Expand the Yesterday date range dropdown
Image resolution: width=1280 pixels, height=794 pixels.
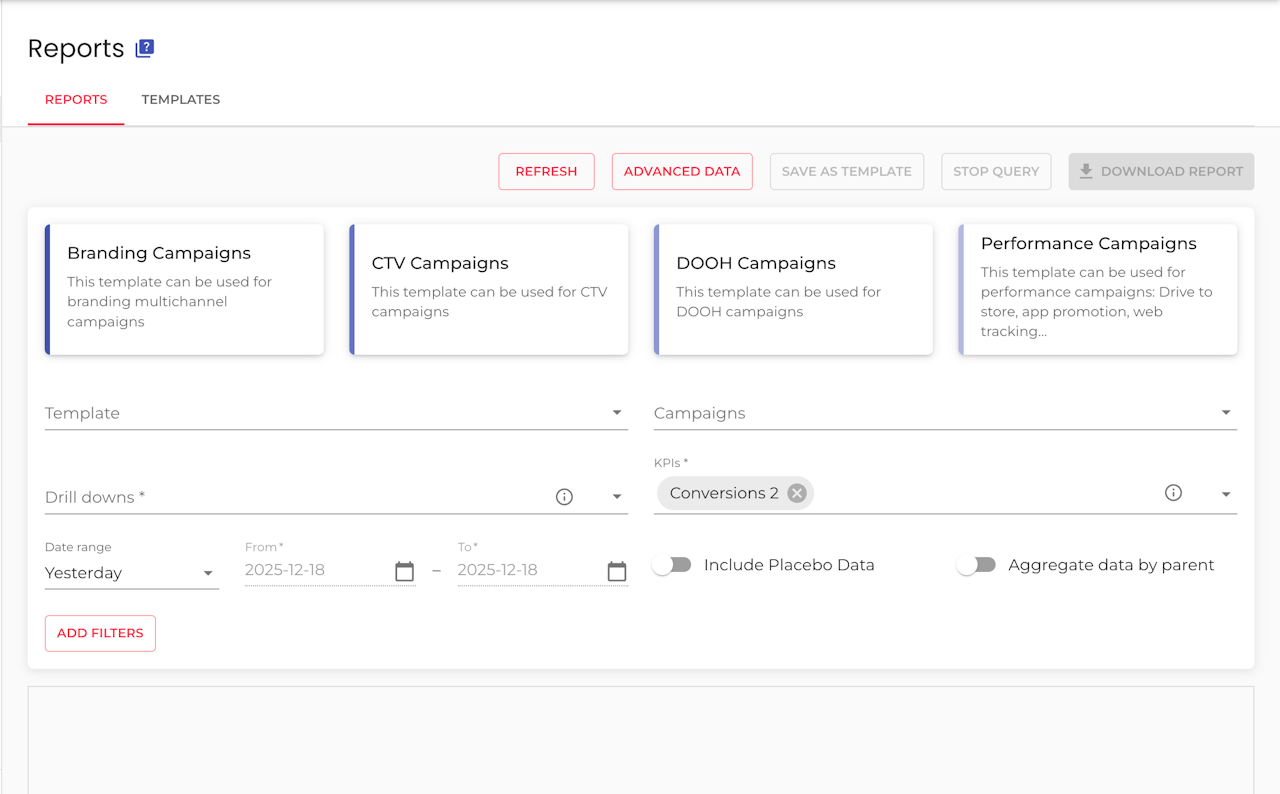click(x=208, y=573)
